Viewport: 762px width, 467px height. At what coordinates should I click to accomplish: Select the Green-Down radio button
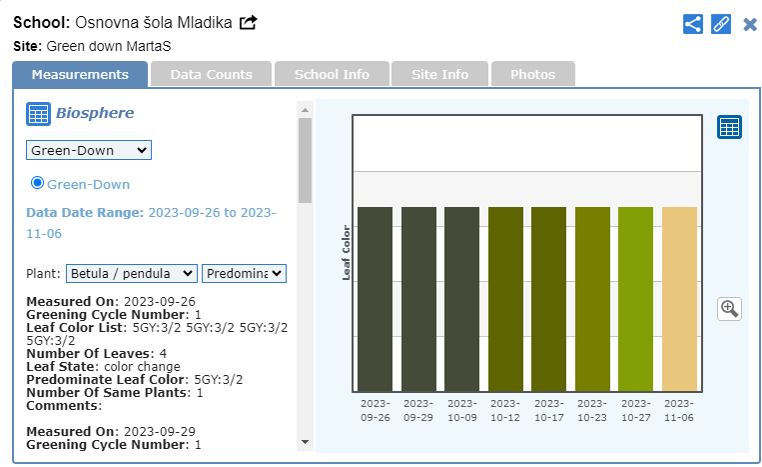(38, 183)
